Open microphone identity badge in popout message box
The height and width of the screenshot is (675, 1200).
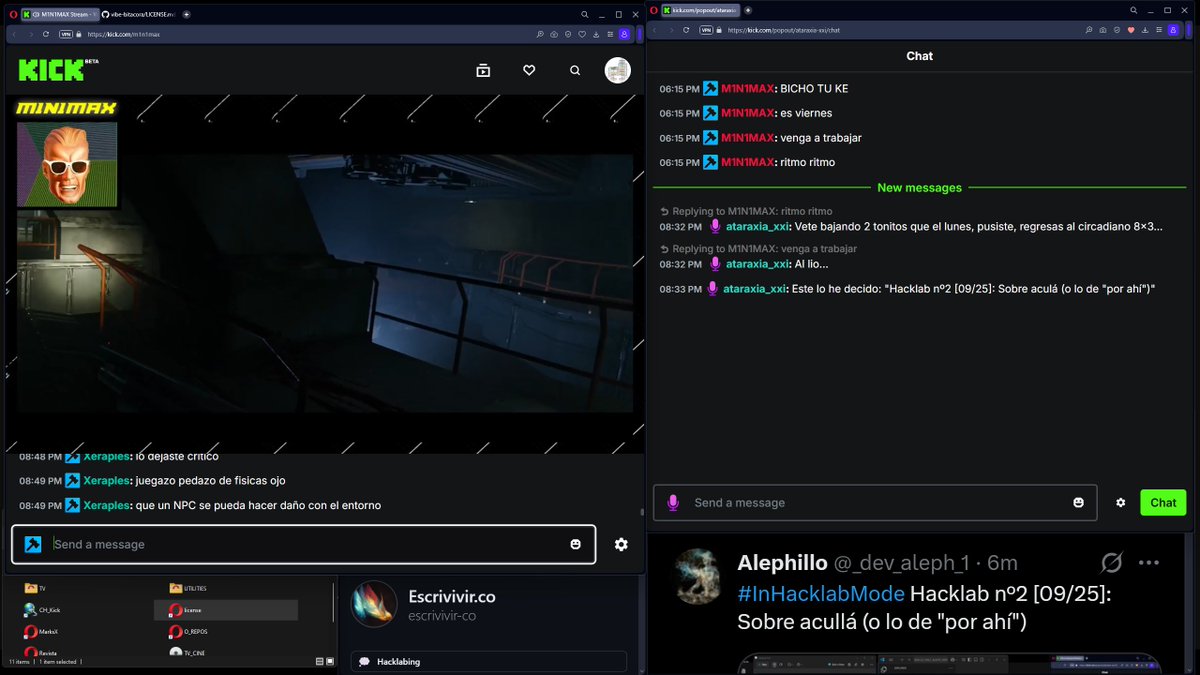[x=673, y=502]
